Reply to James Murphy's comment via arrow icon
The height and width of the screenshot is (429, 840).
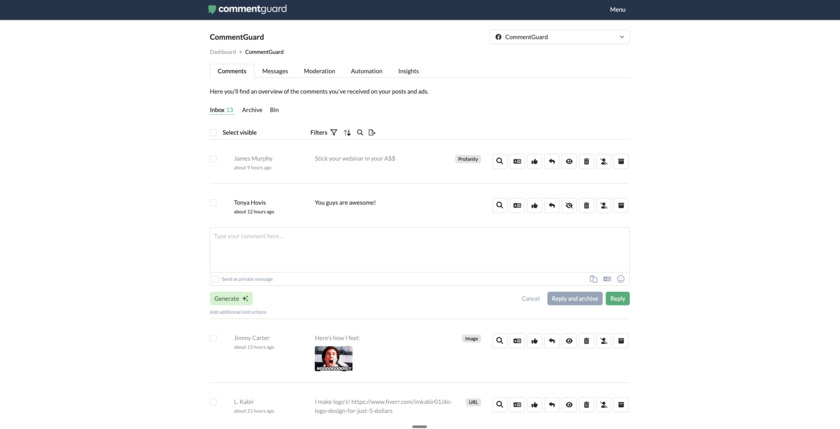click(552, 161)
